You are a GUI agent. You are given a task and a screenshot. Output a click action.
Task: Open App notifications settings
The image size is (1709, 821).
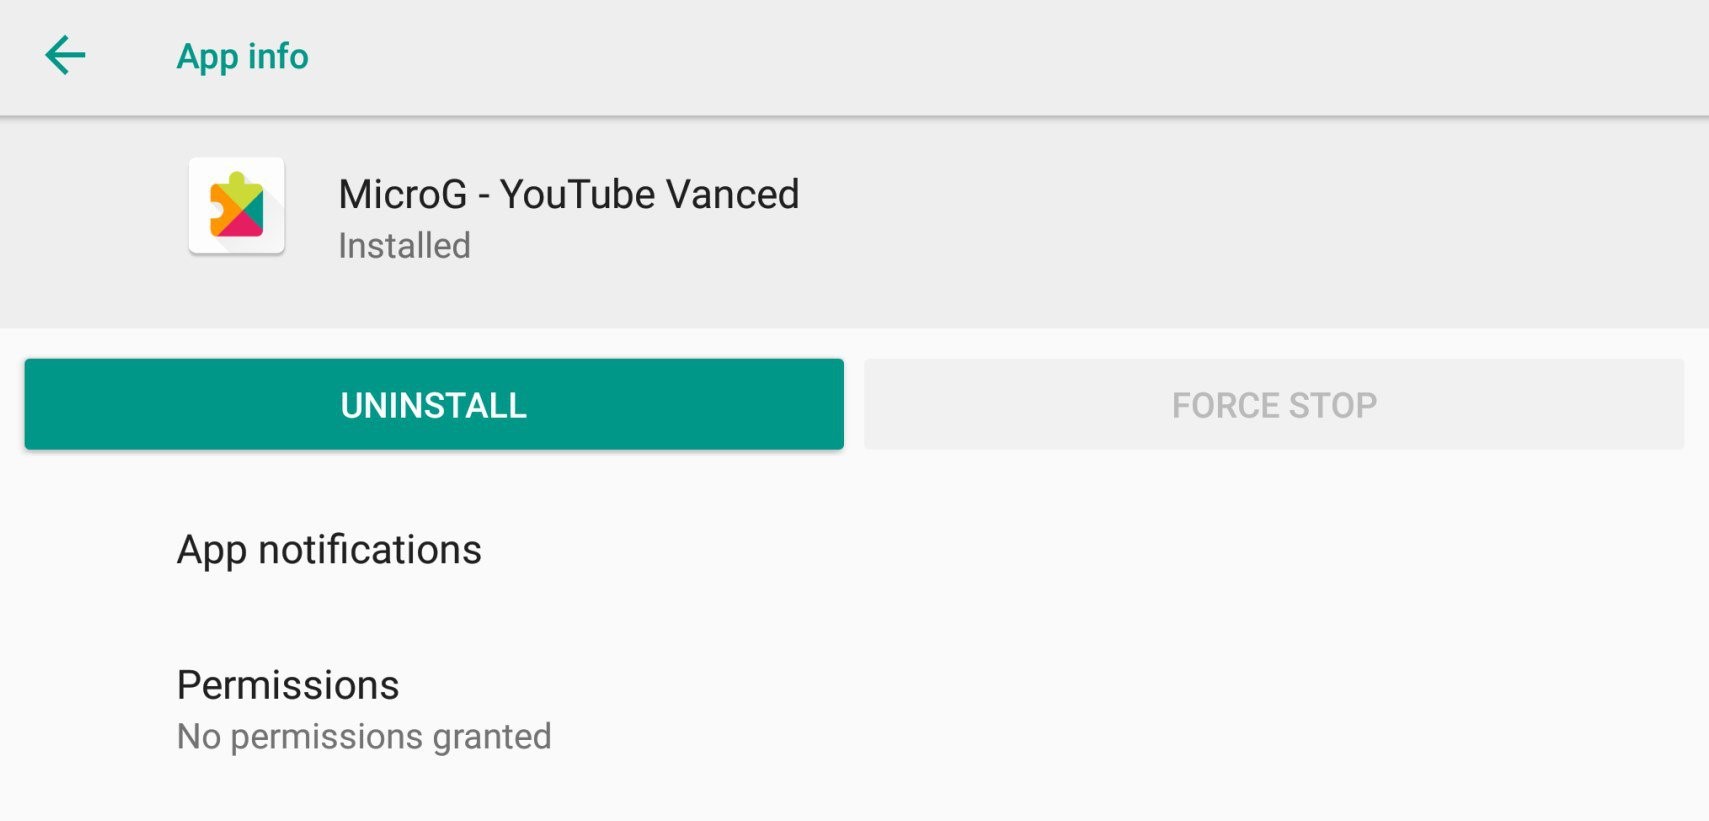(329, 550)
